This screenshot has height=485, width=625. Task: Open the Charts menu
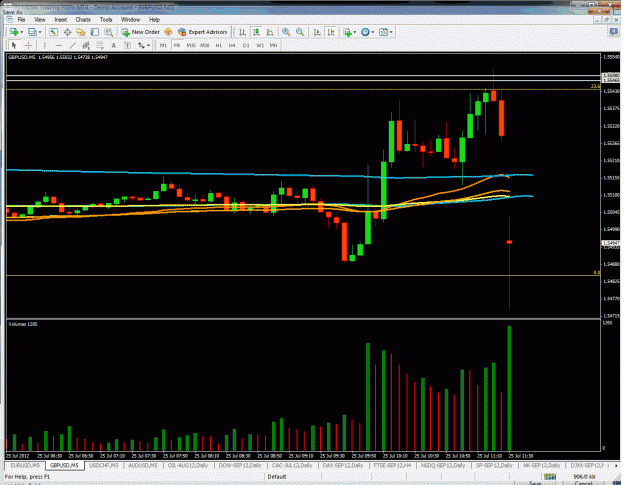point(83,20)
